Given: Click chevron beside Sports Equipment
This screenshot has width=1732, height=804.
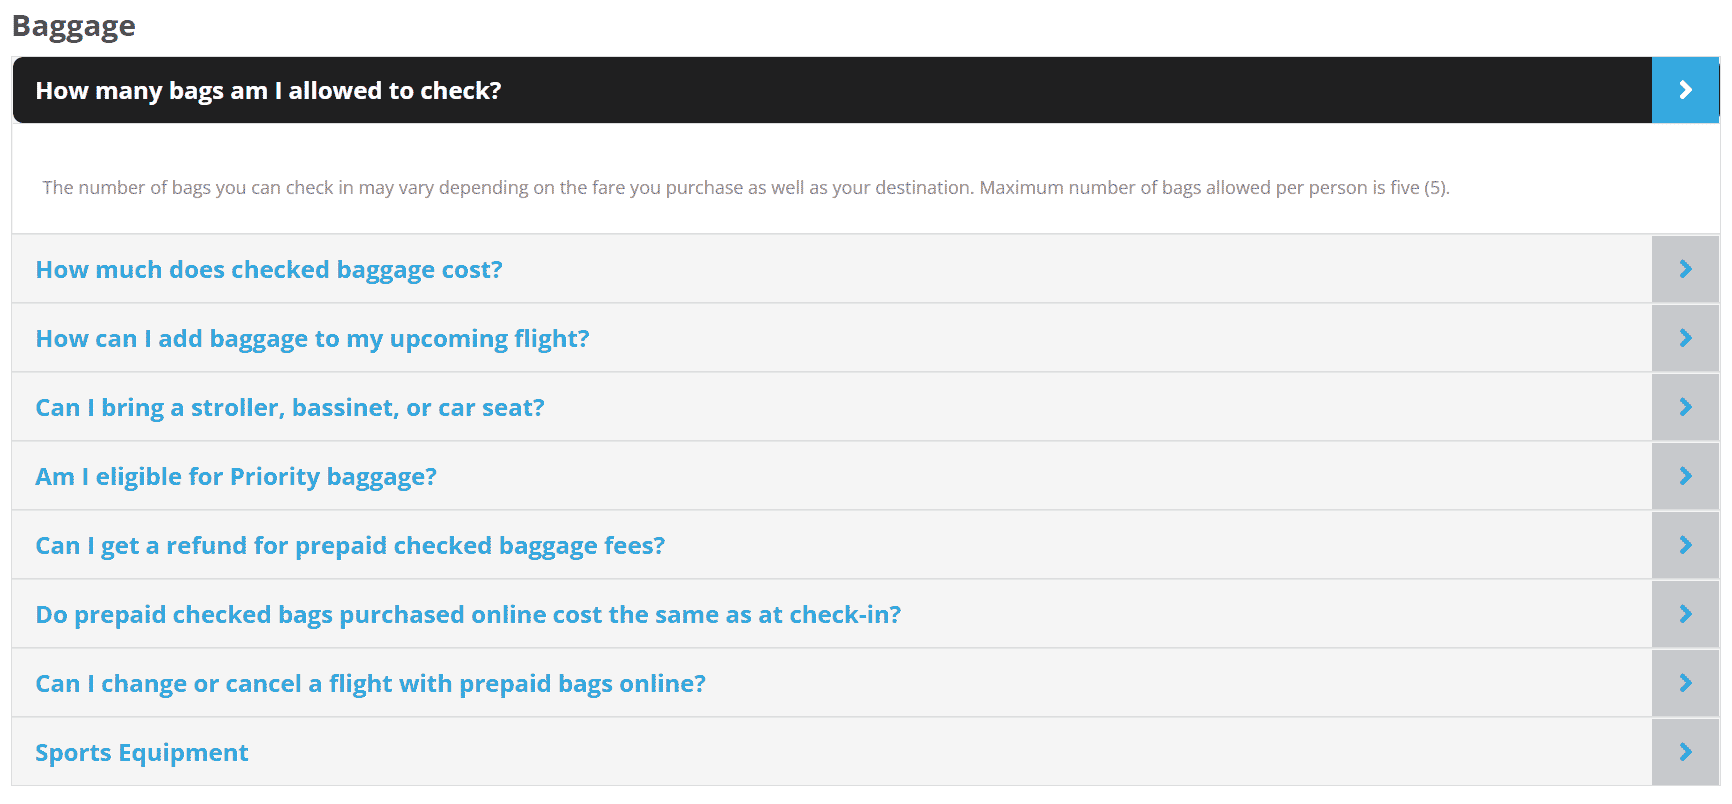Looking at the screenshot, I should [1685, 752].
